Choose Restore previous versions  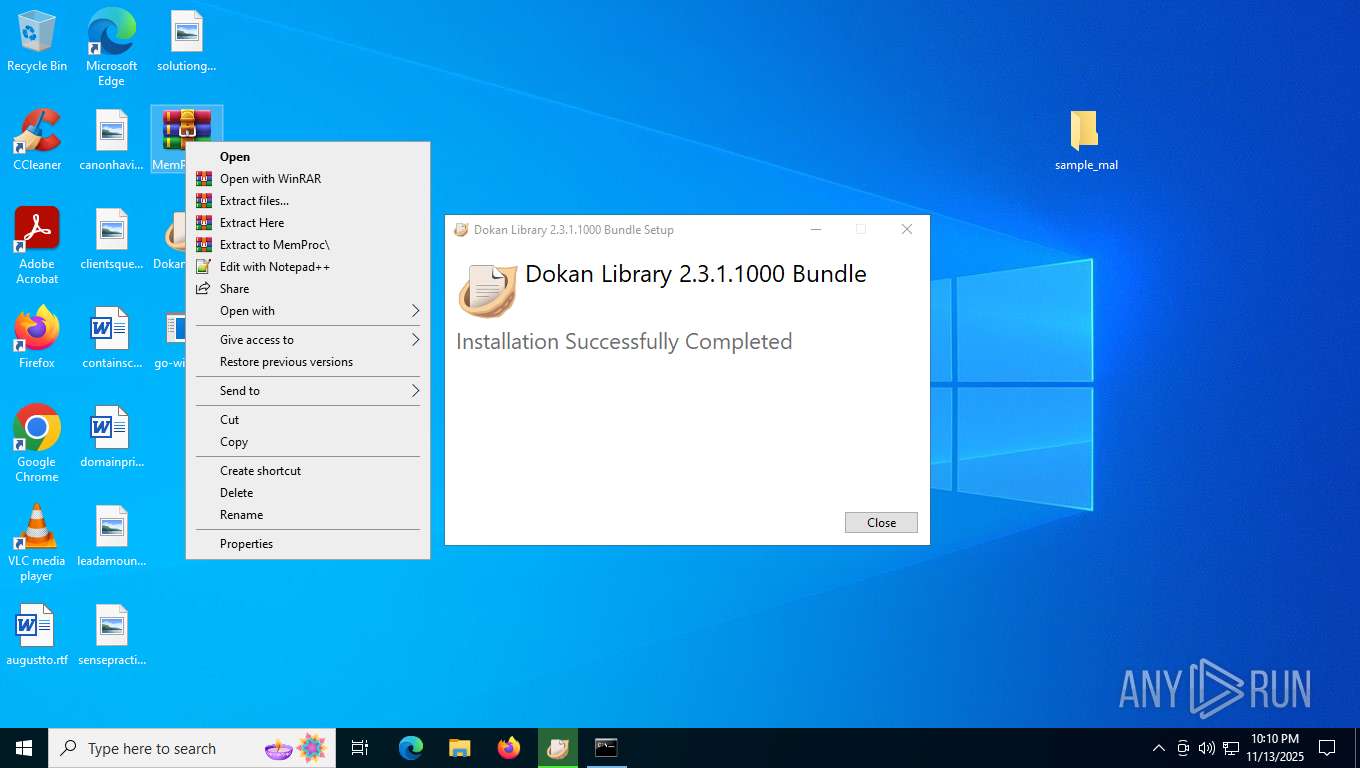coord(308,362)
